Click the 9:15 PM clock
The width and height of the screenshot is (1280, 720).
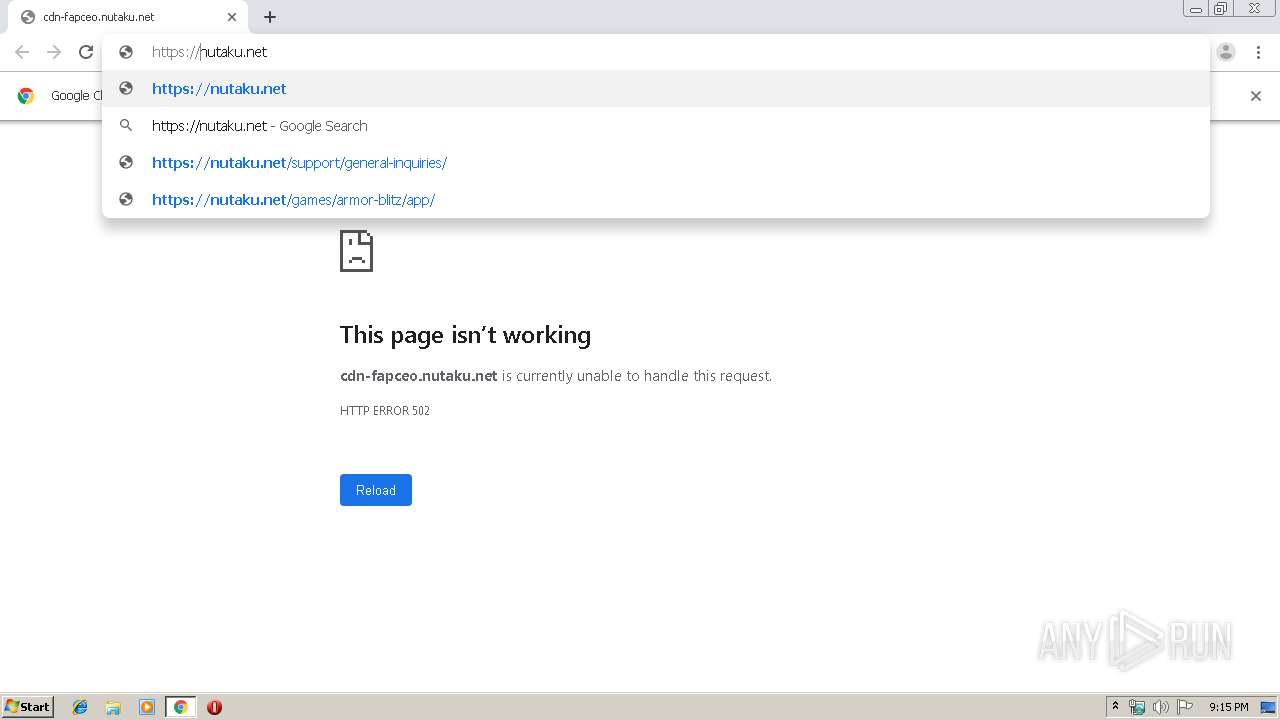(x=1228, y=707)
